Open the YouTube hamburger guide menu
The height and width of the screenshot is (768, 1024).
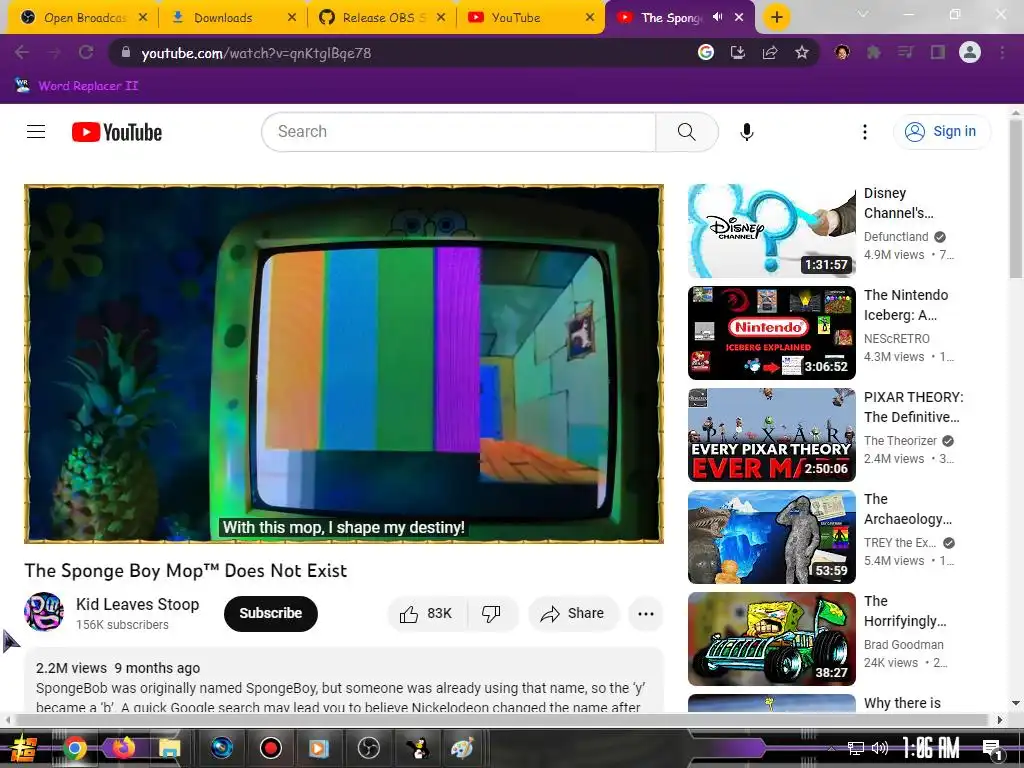pyautogui.click(x=36, y=132)
